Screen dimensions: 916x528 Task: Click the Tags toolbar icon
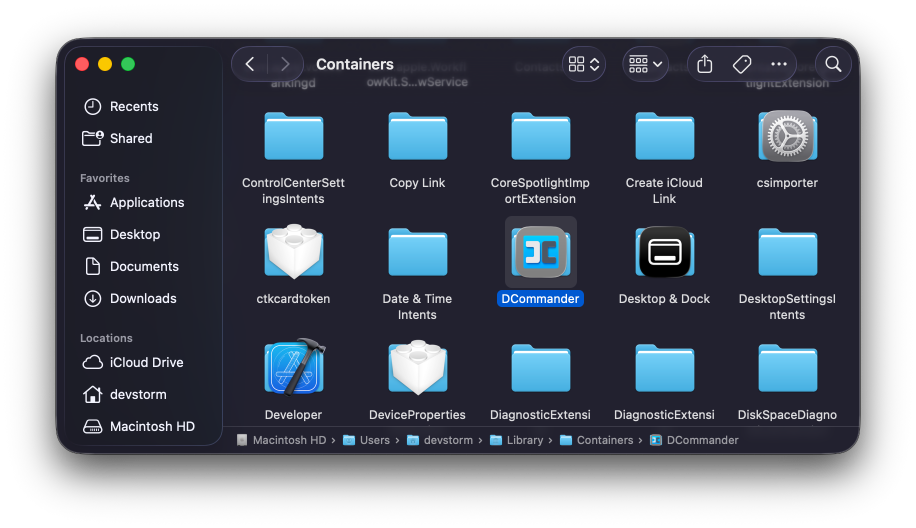pyautogui.click(x=742, y=64)
